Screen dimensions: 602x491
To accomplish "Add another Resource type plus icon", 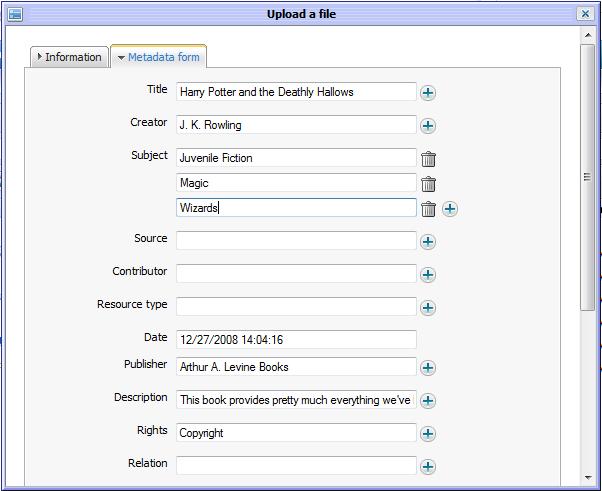I will [x=428, y=307].
